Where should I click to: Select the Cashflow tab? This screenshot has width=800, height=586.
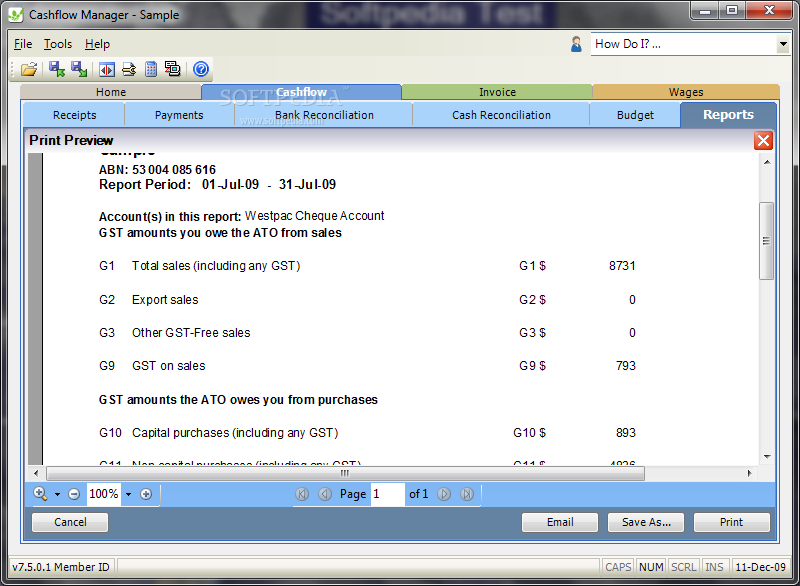(301, 92)
